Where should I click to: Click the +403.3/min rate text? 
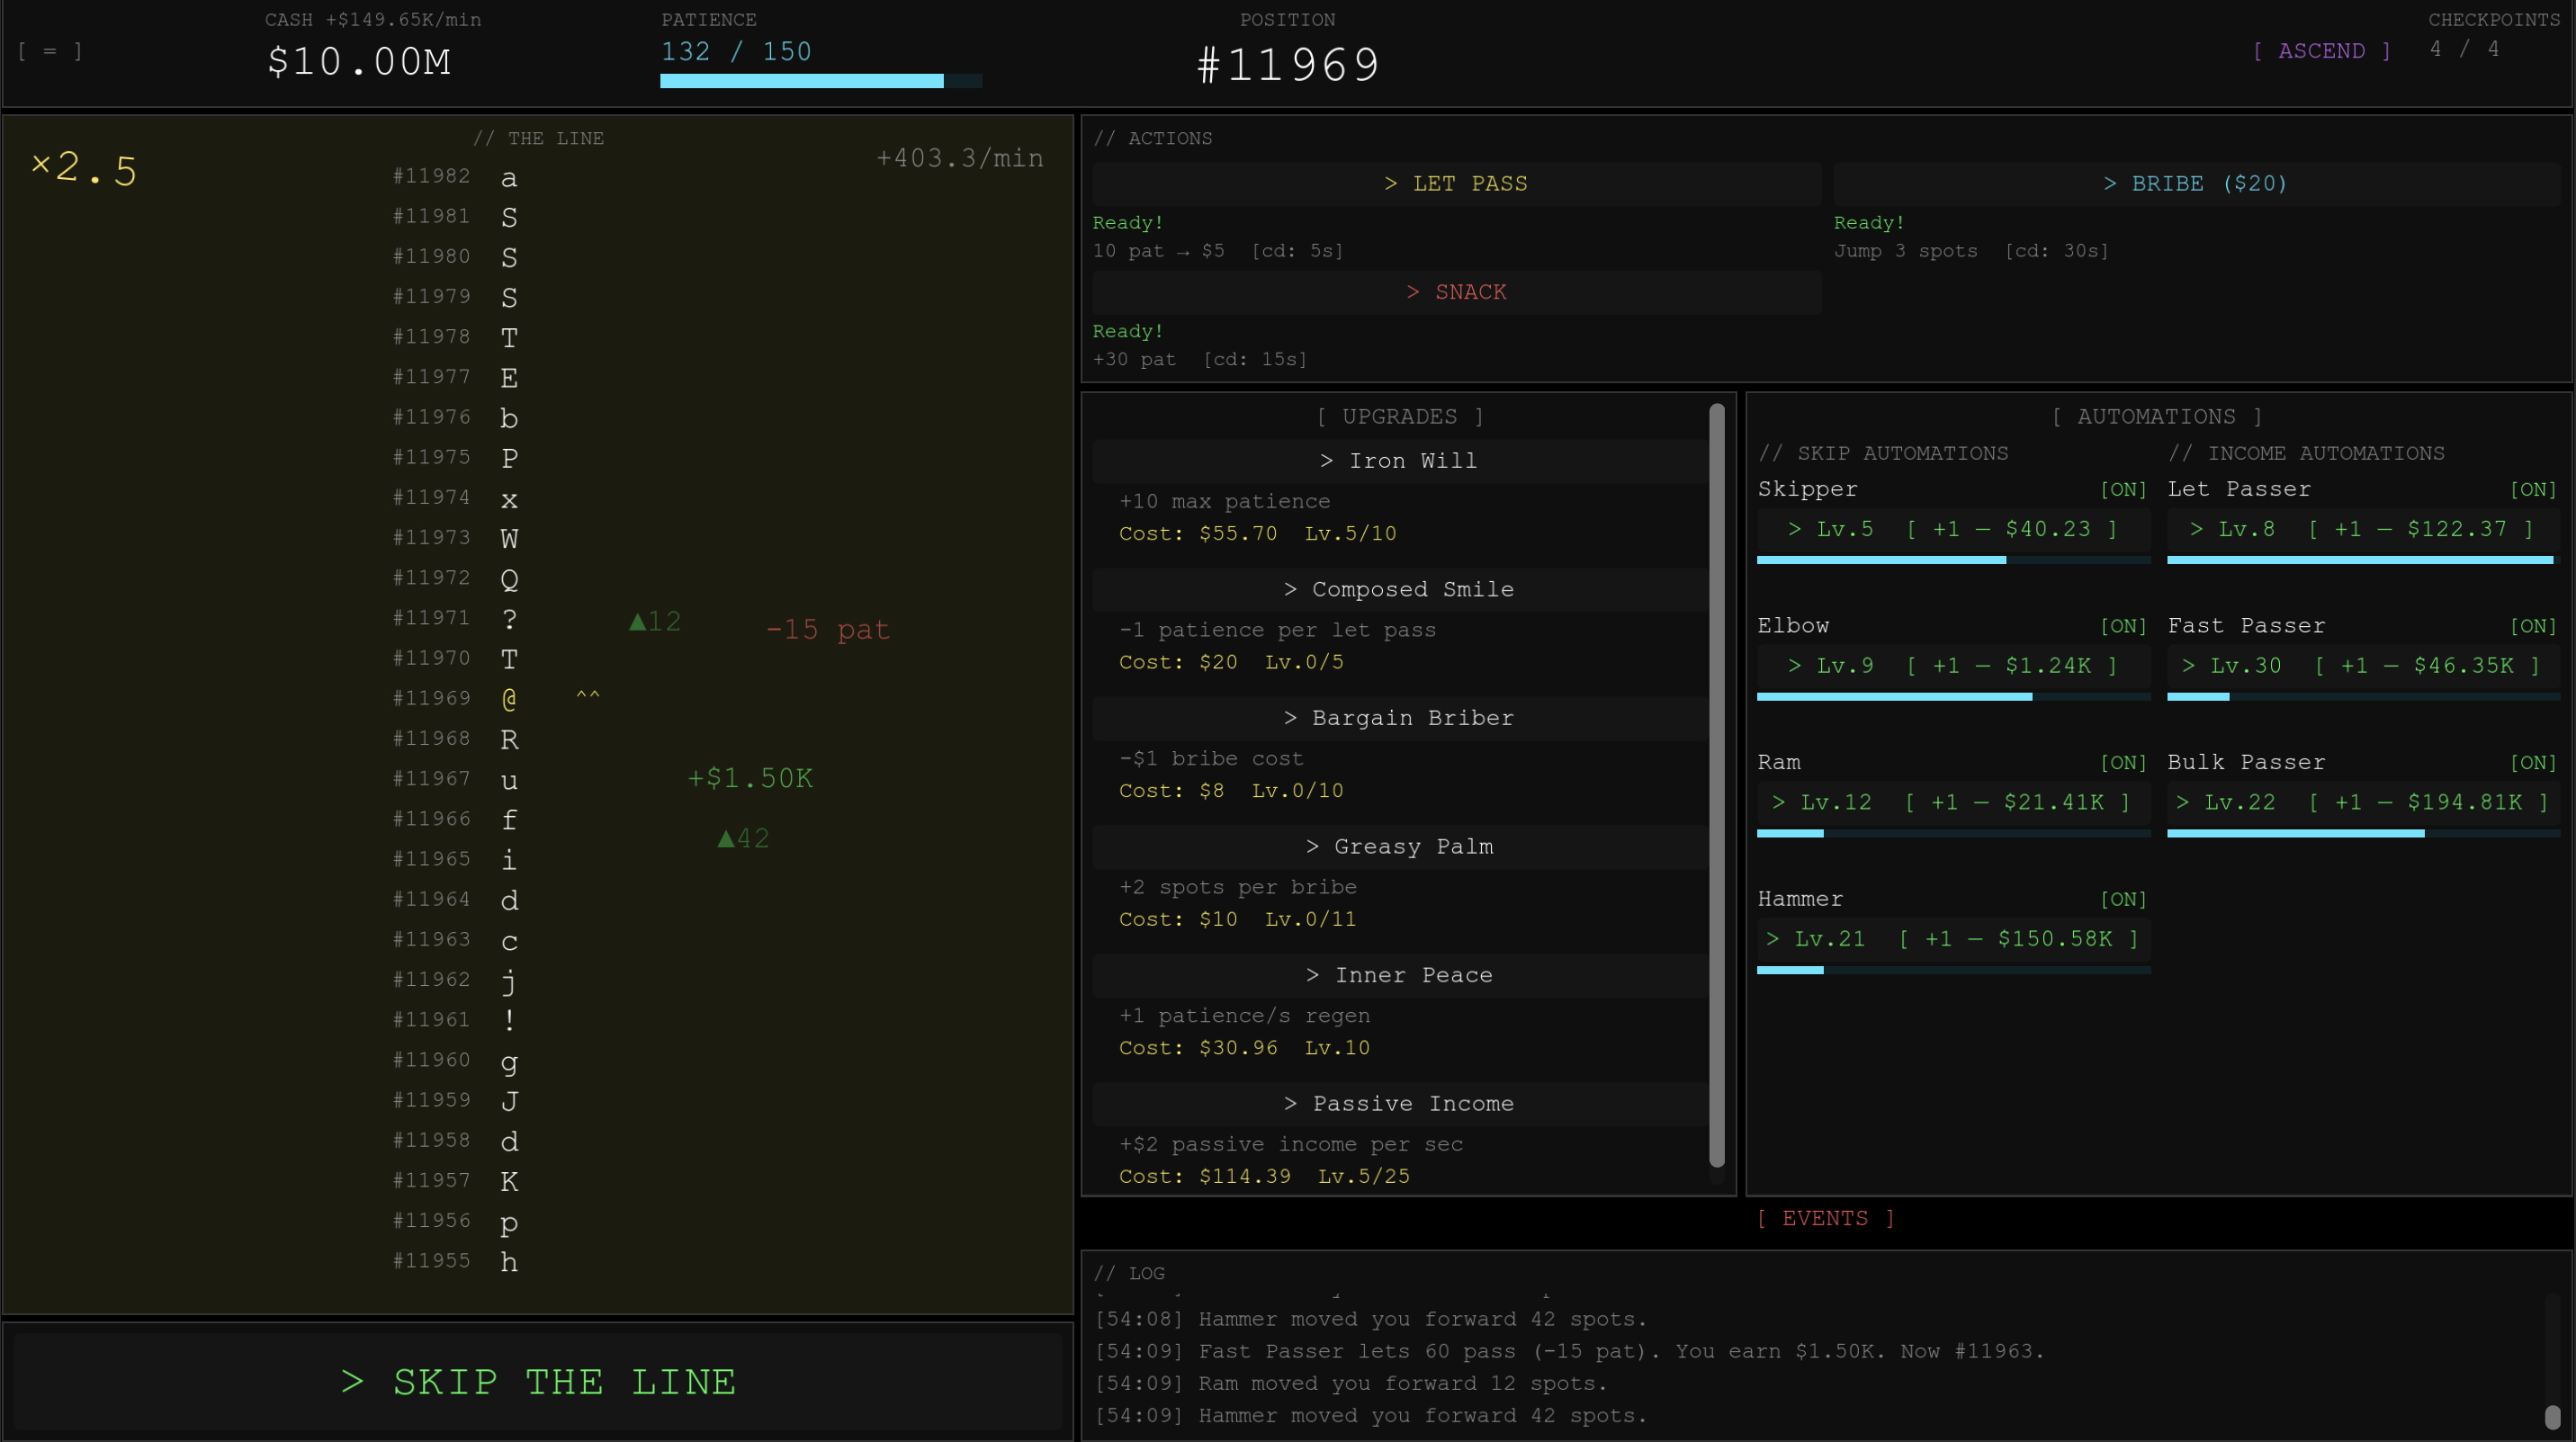[x=960, y=158]
